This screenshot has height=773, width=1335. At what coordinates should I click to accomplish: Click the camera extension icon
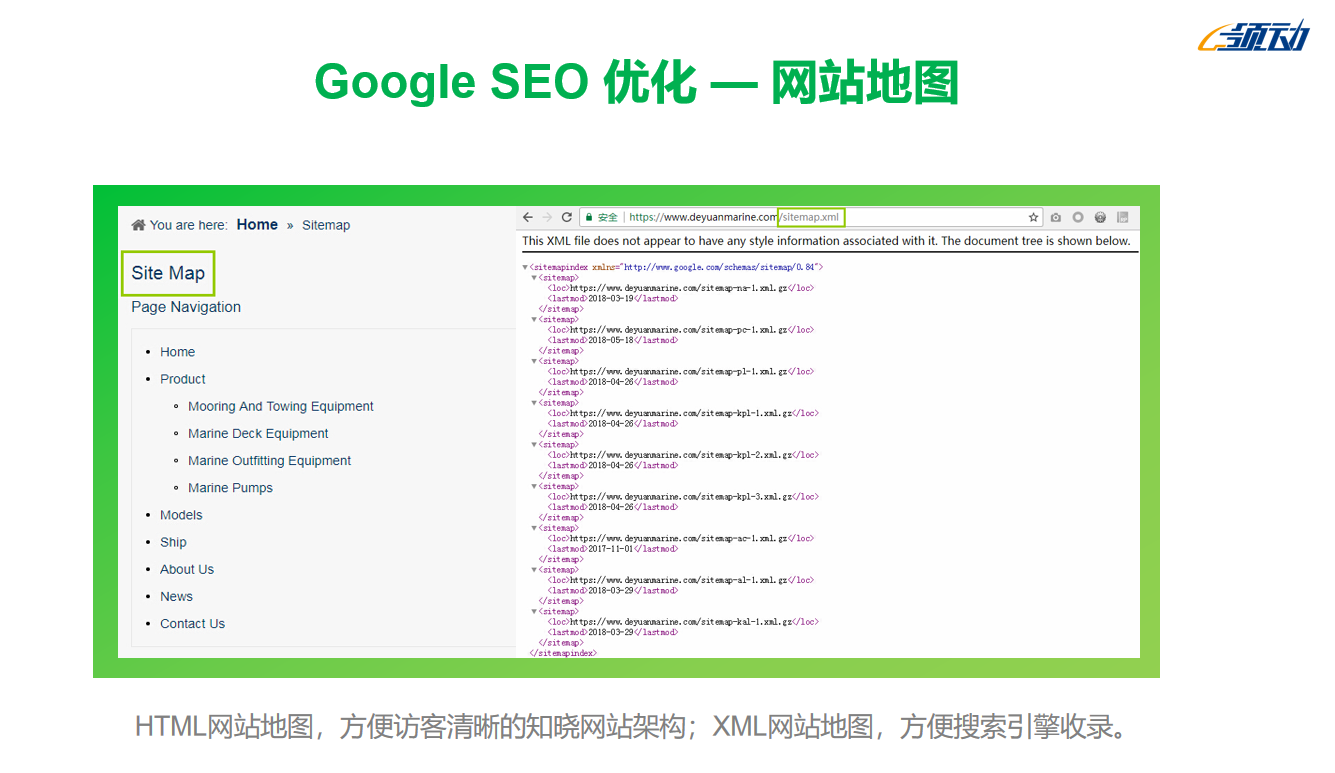pos(1056,217)
